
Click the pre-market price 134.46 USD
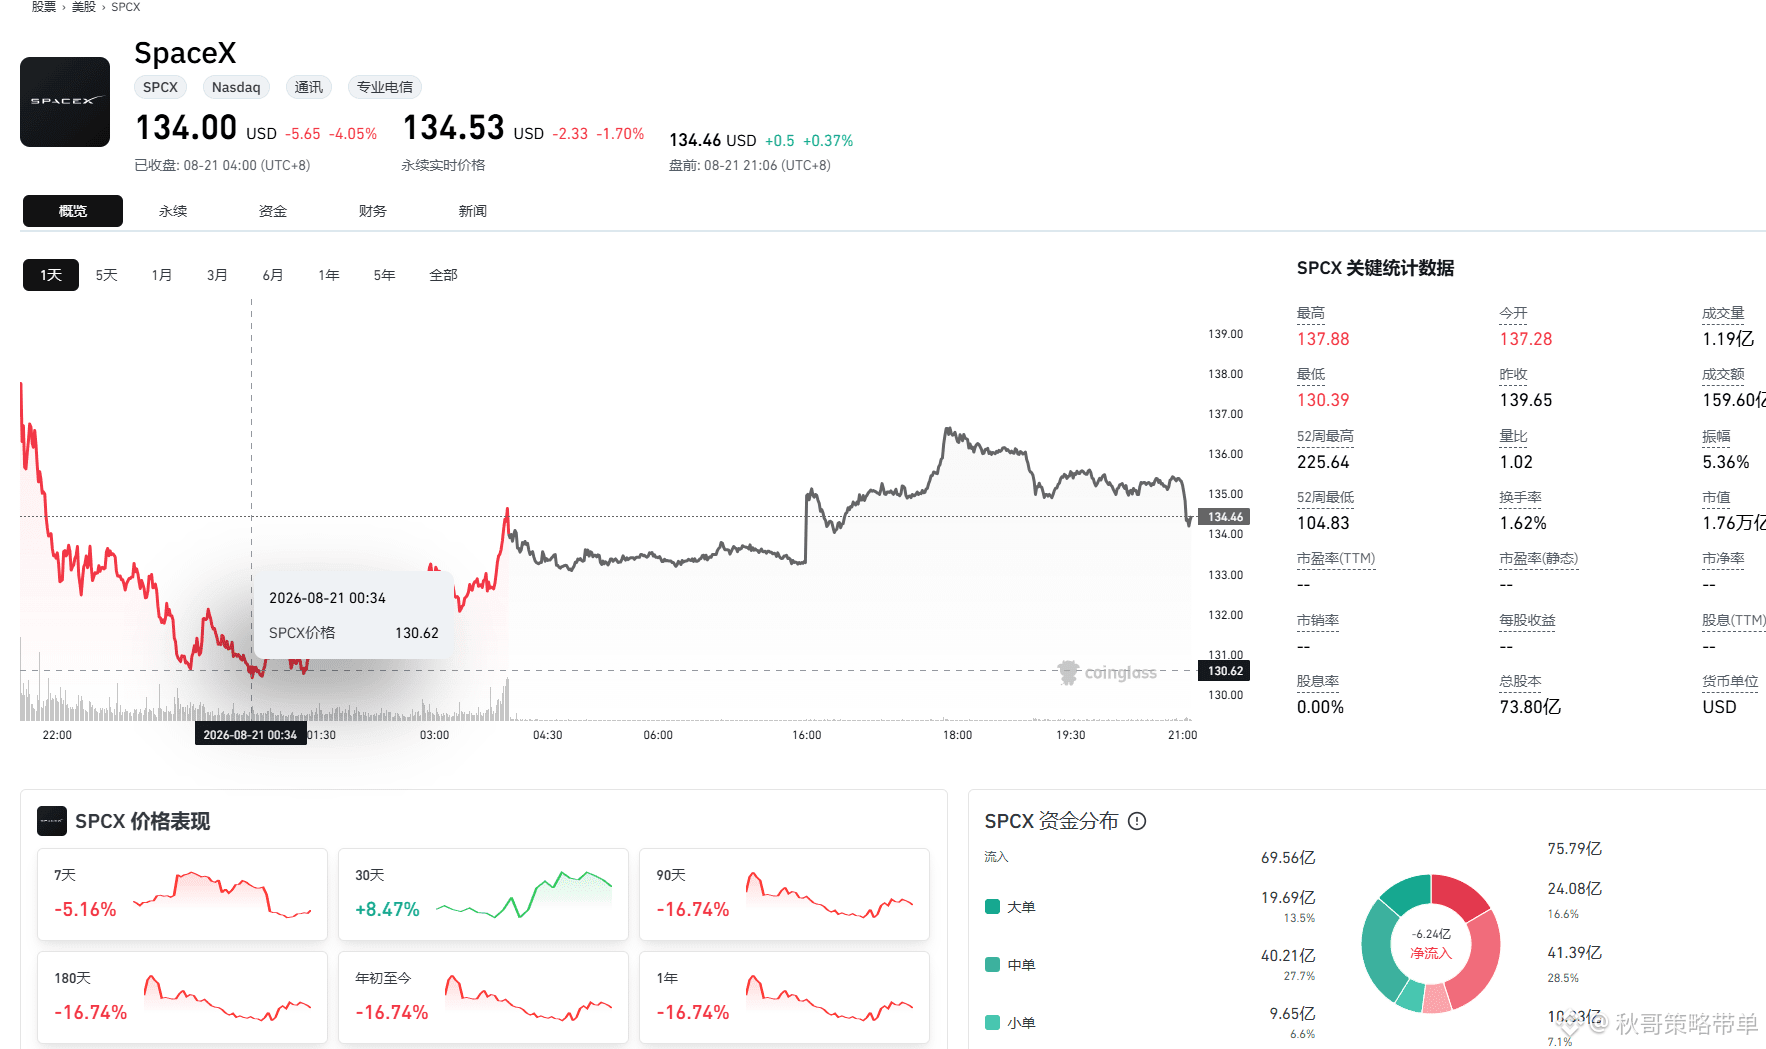(x=712, y=140)
